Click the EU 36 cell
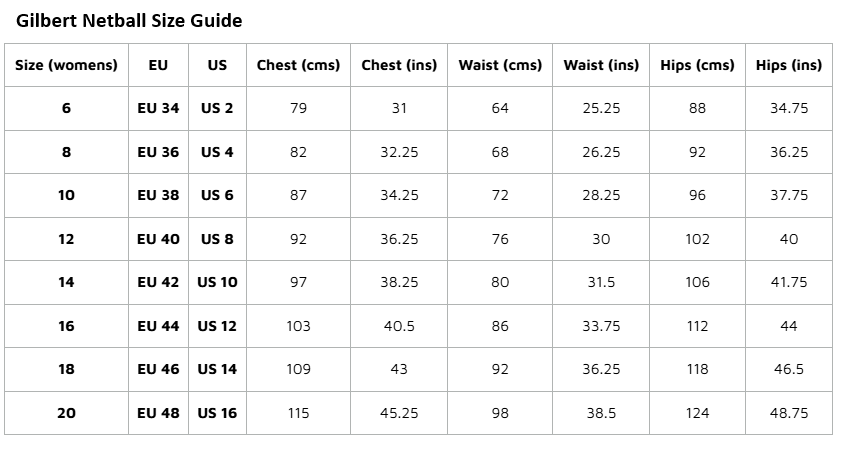 158,152
